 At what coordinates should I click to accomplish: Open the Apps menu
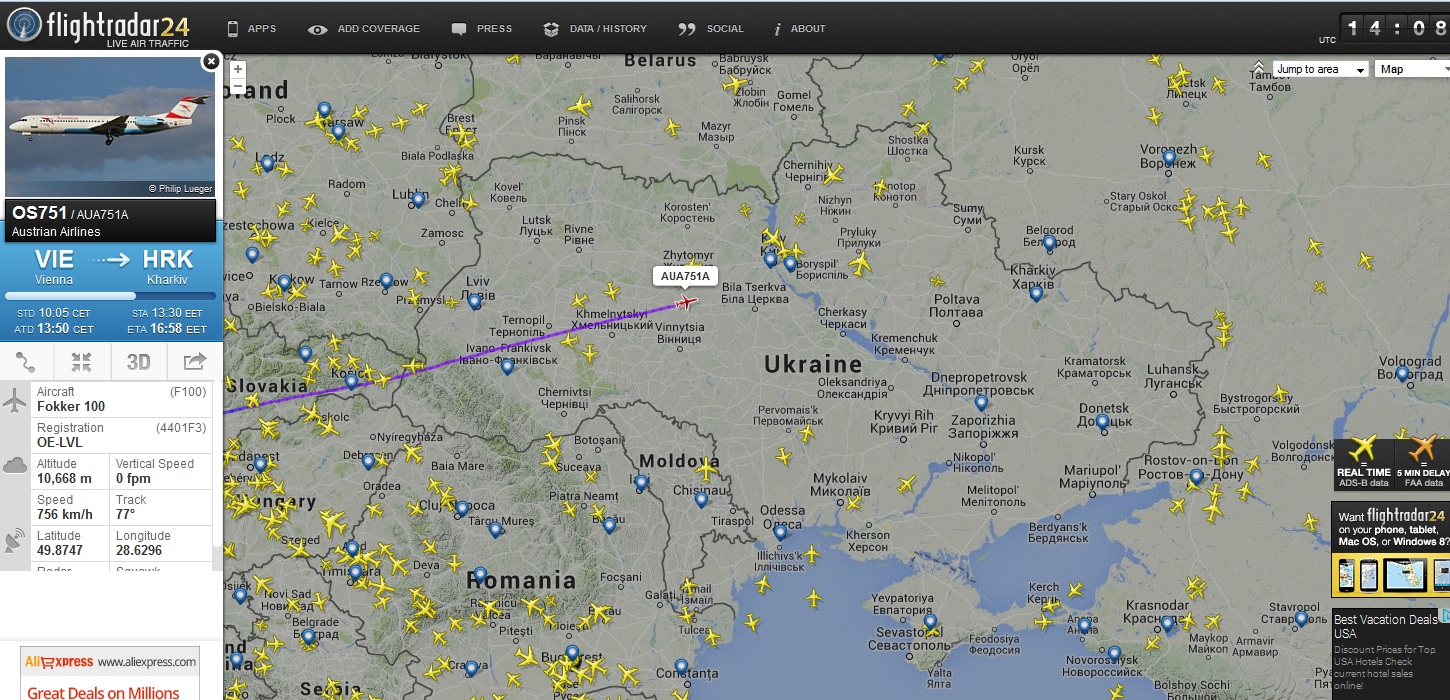point(251,29)
